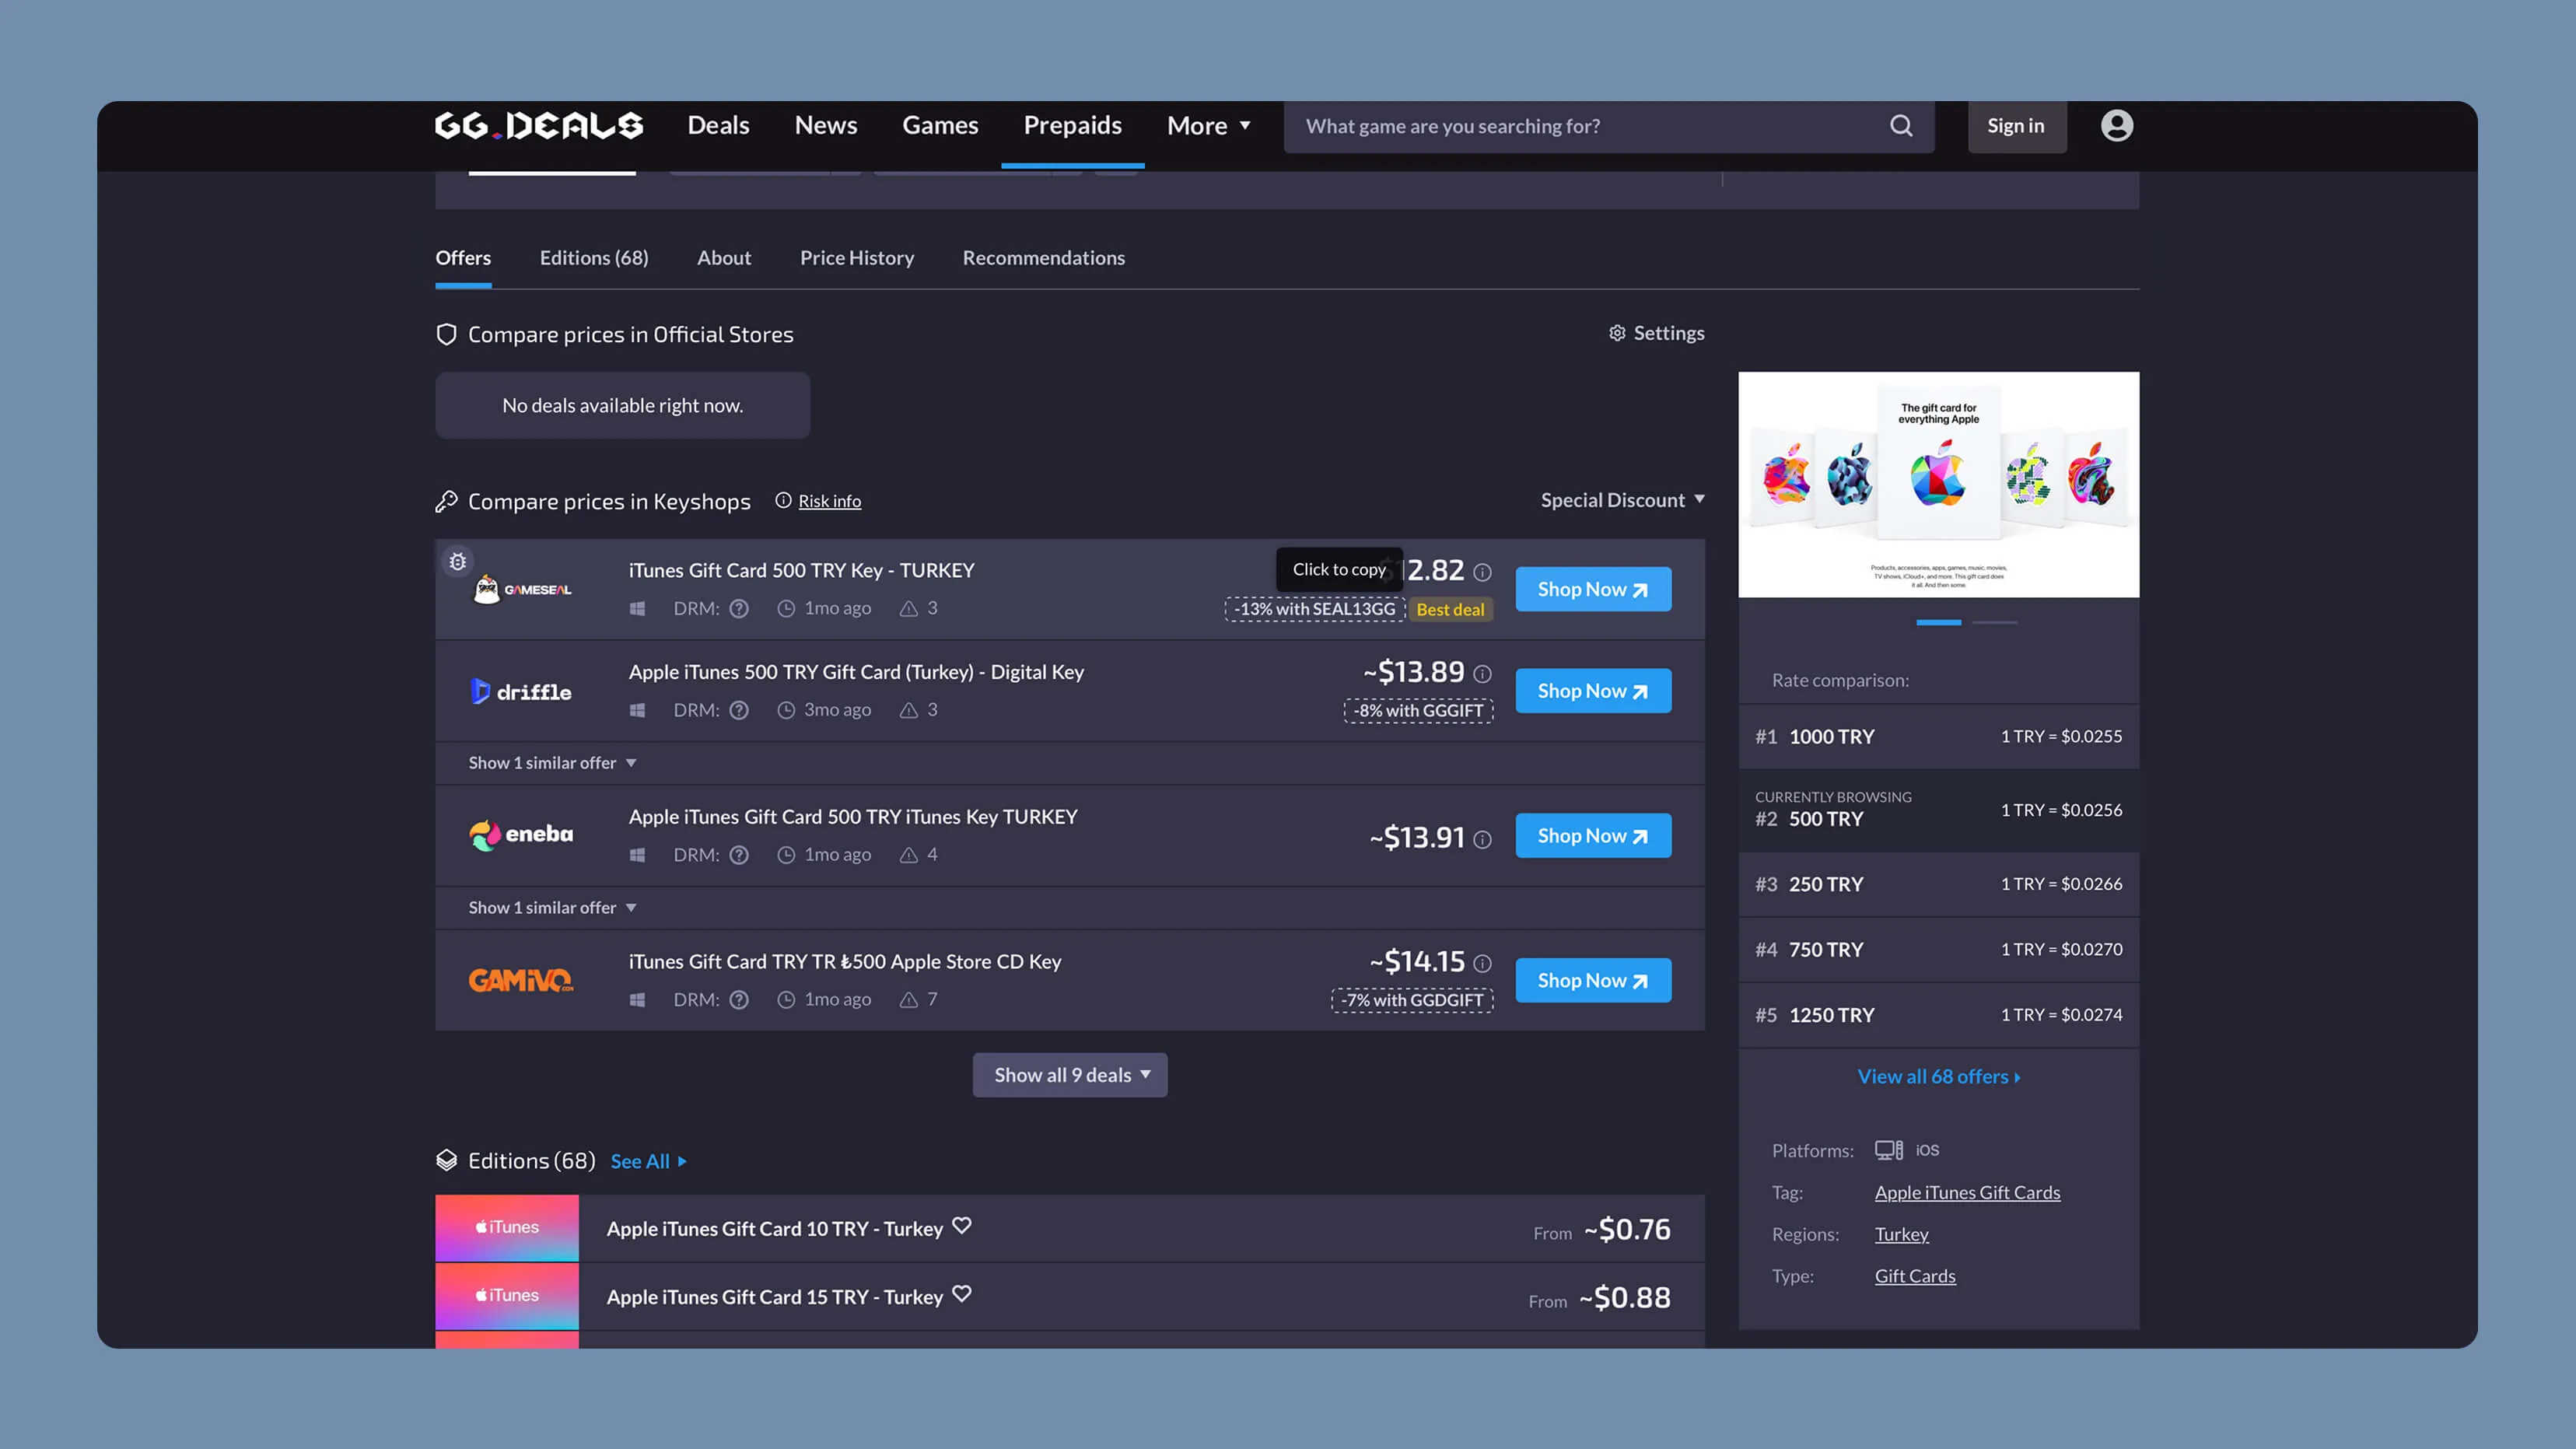This screenshot has height=1449, width=2576.
Task: Add 10 TRY gift card to wishlist
Action: tap(962, 1225)
